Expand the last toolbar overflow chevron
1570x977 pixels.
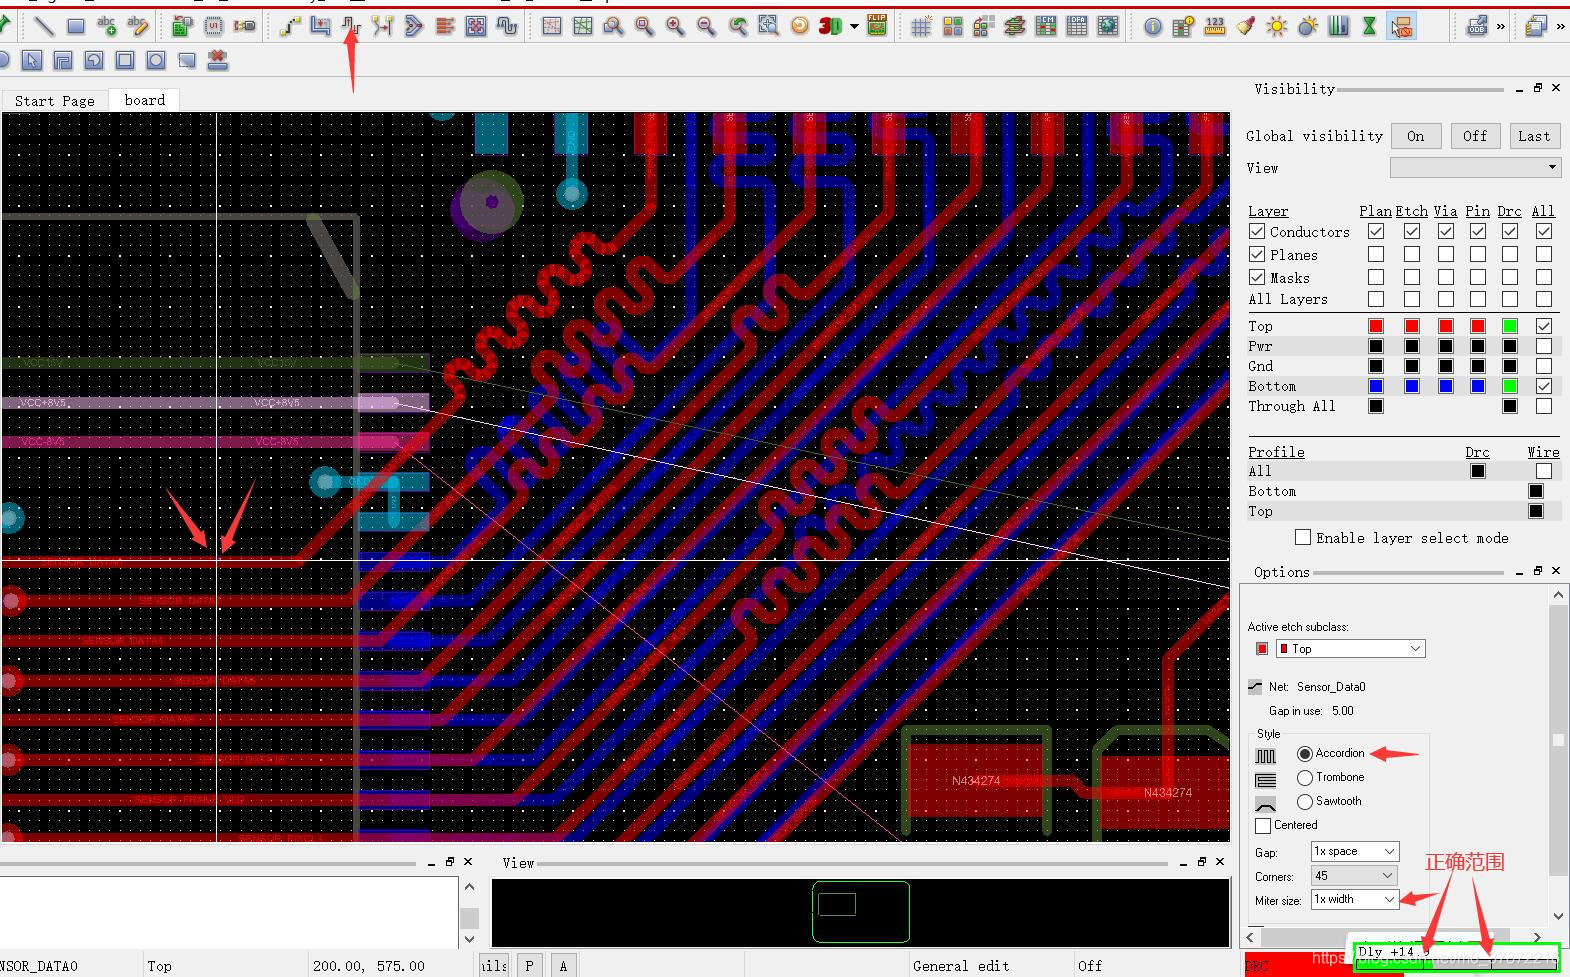click(x=1560, y=27)
